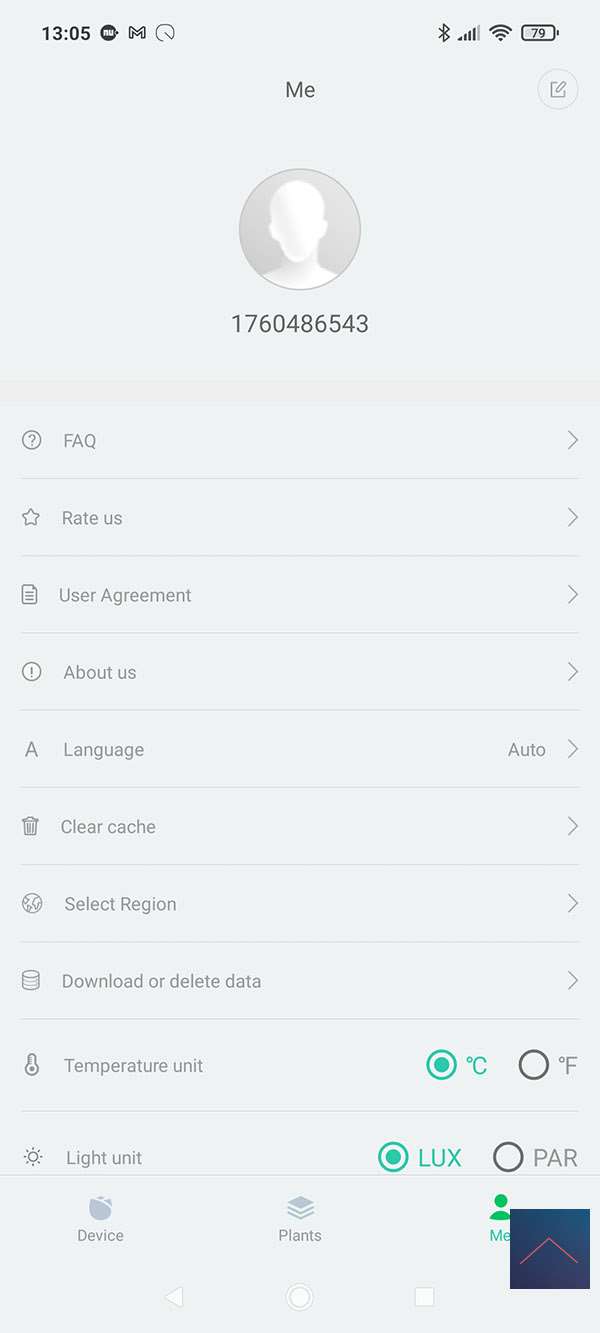
Task: Tap the Select Region globe icon
Action: click(32, 904)
